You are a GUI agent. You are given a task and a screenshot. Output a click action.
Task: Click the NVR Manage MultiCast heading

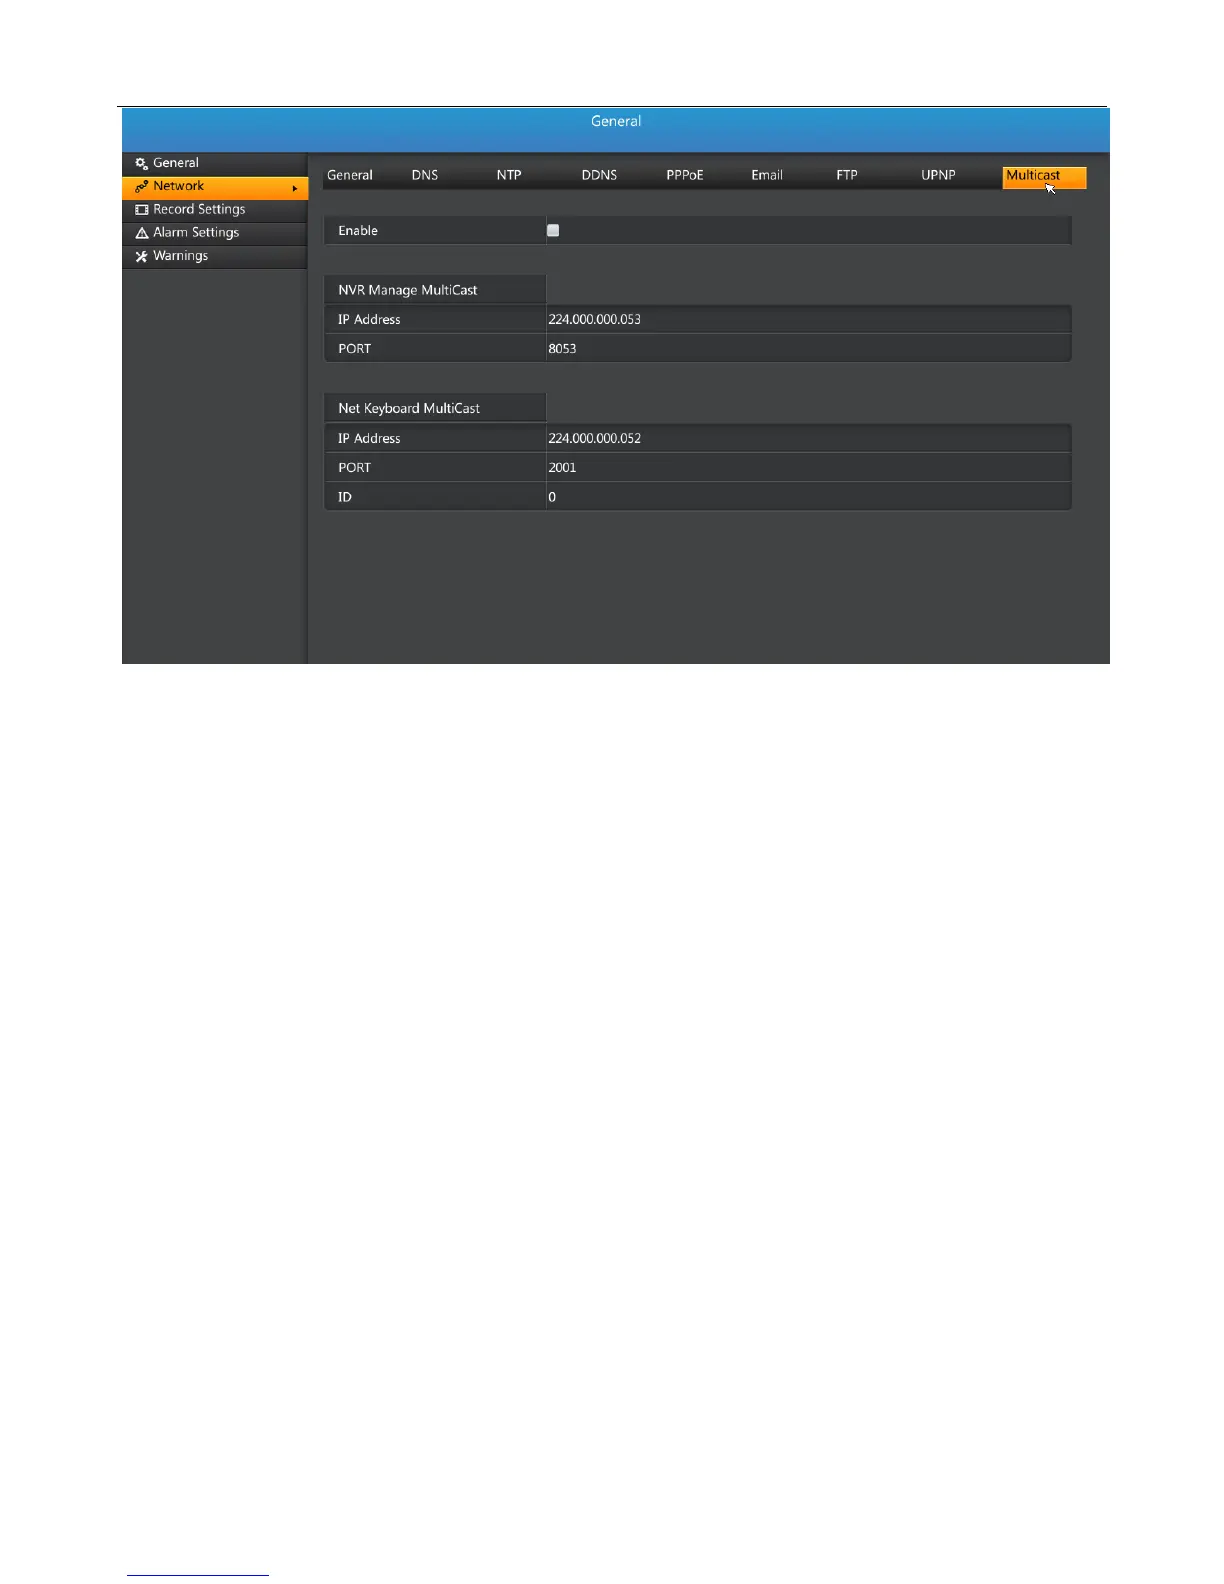(408, 290)
